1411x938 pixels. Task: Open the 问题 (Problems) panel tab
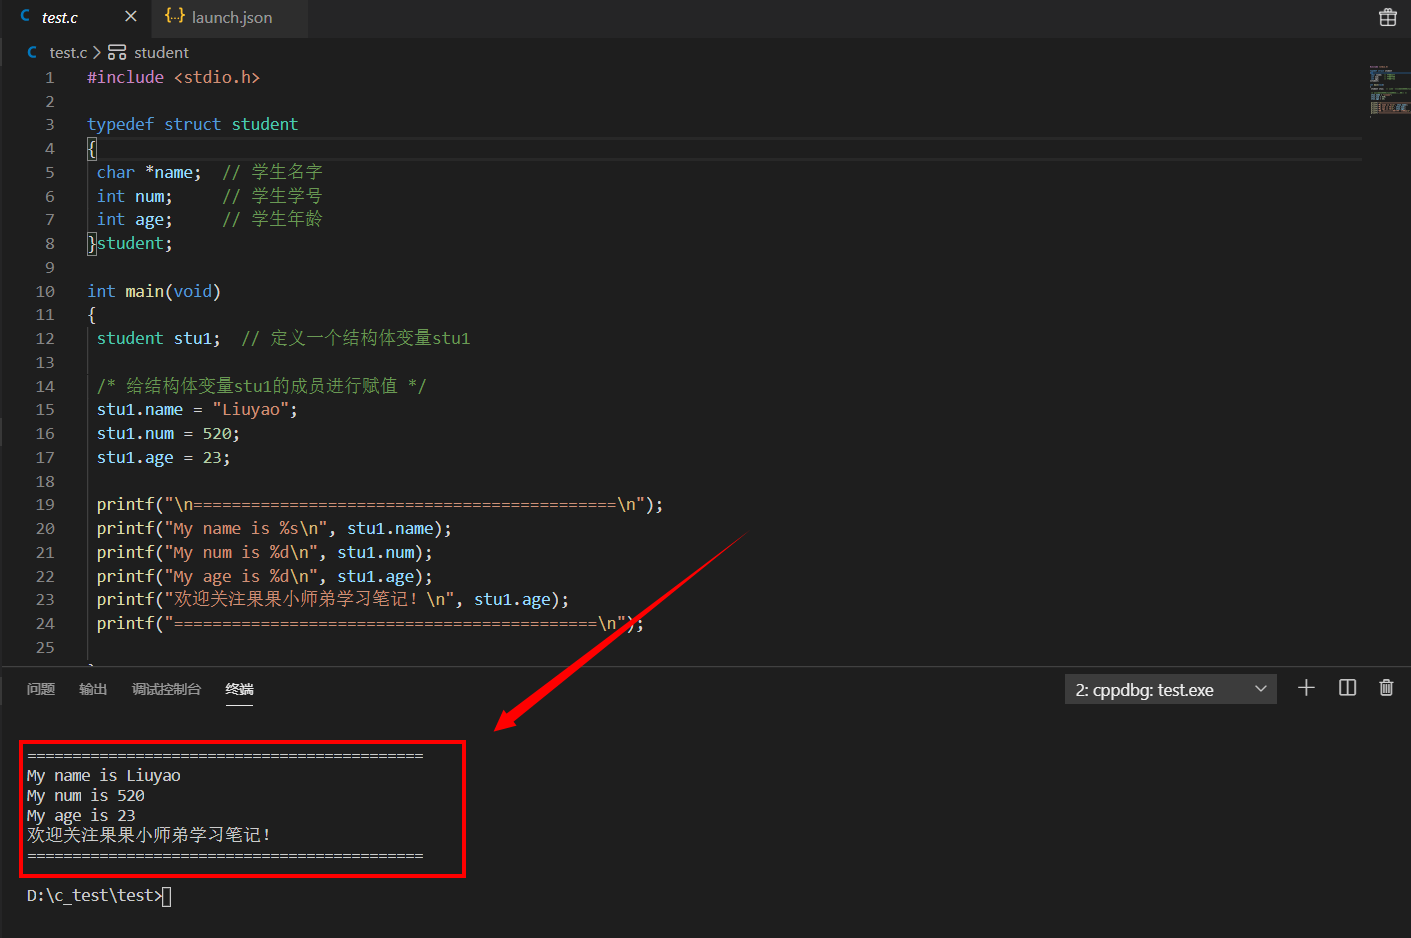[x=41, y=689]
